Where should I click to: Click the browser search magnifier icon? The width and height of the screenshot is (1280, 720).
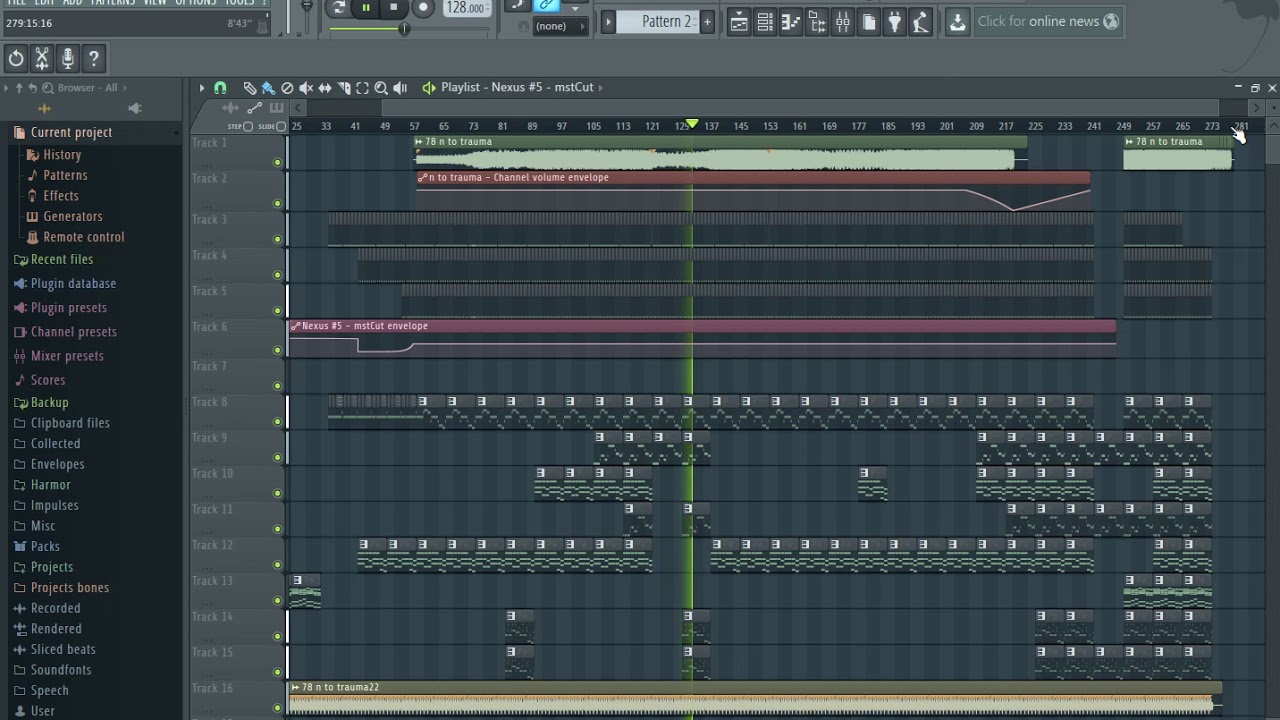click(47, 88)
